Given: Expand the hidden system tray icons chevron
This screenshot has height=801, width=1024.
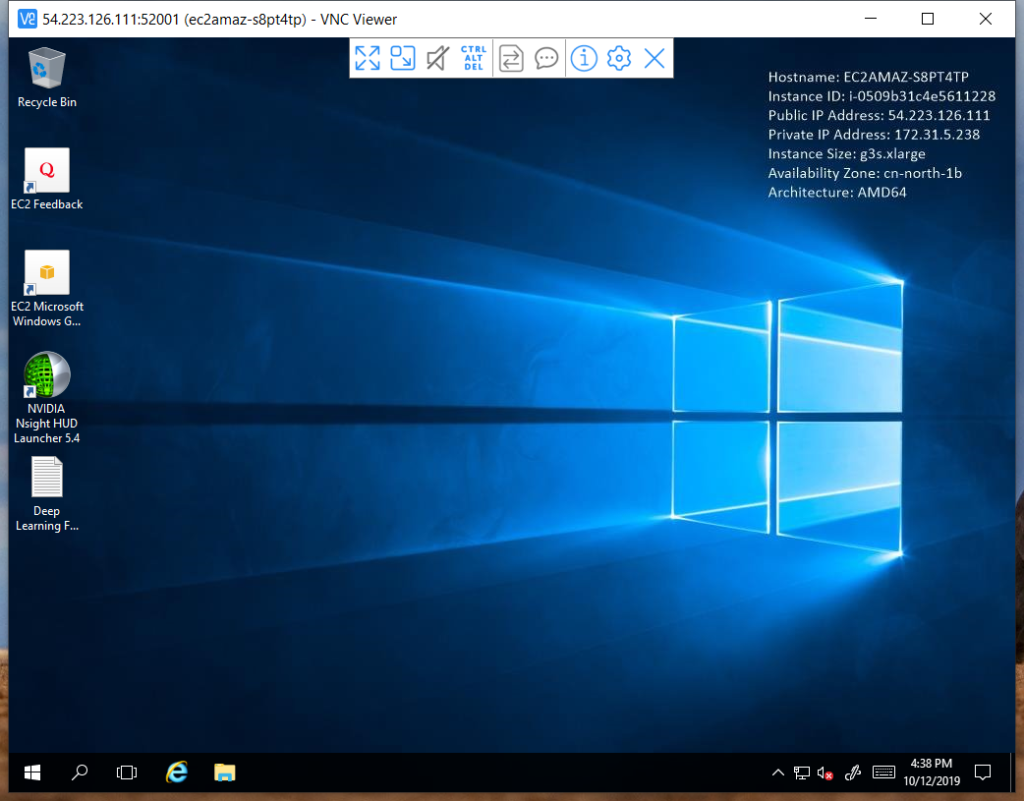Looking at the screenshot, I should pos(778,772).
